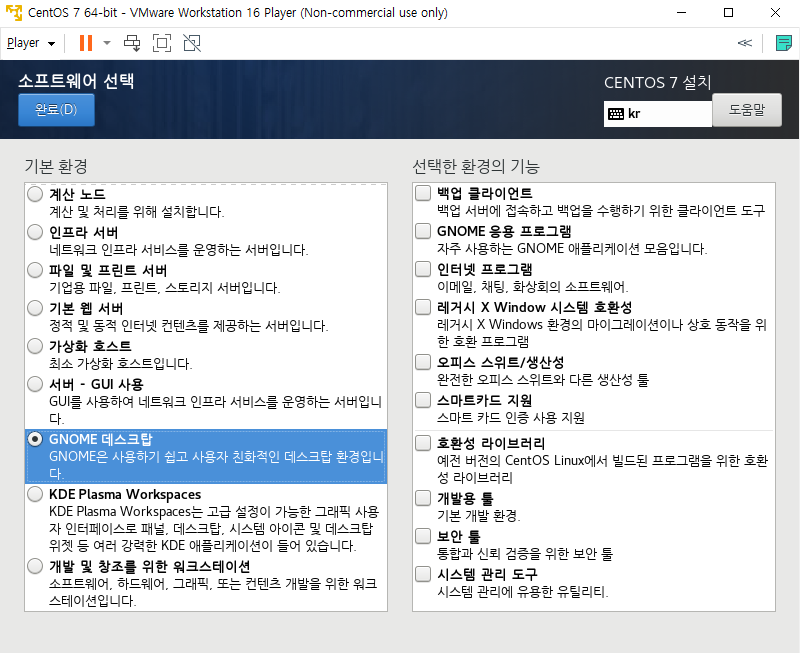The width and height of the screenshot is (800, 653).
Task: Enter full screen mode icon
Action: pos(162,43)
